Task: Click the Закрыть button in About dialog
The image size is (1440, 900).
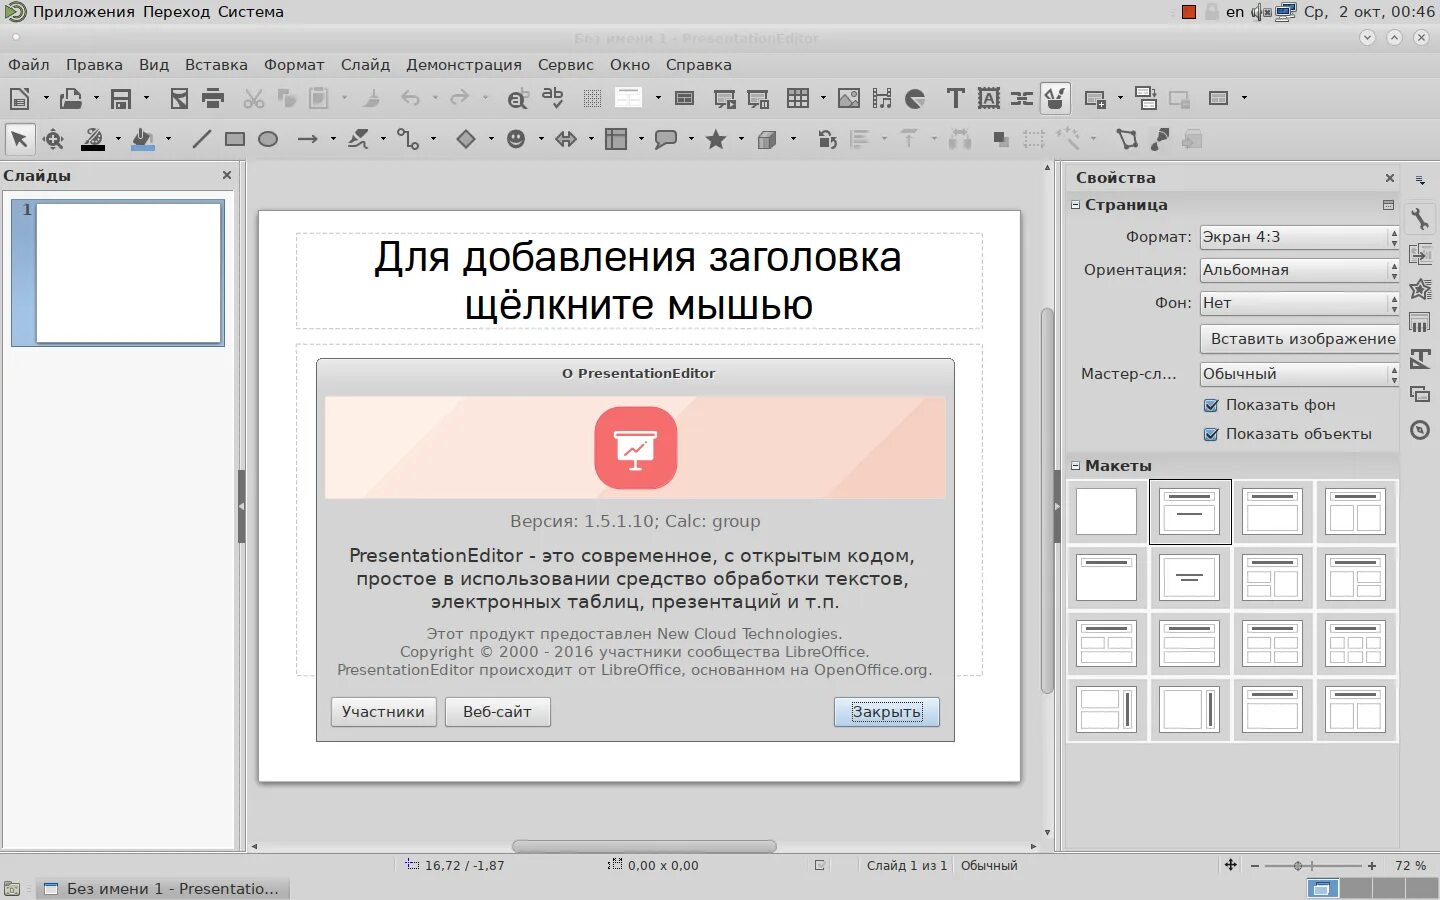Action: pyautogui.click(x=887, y=712)
